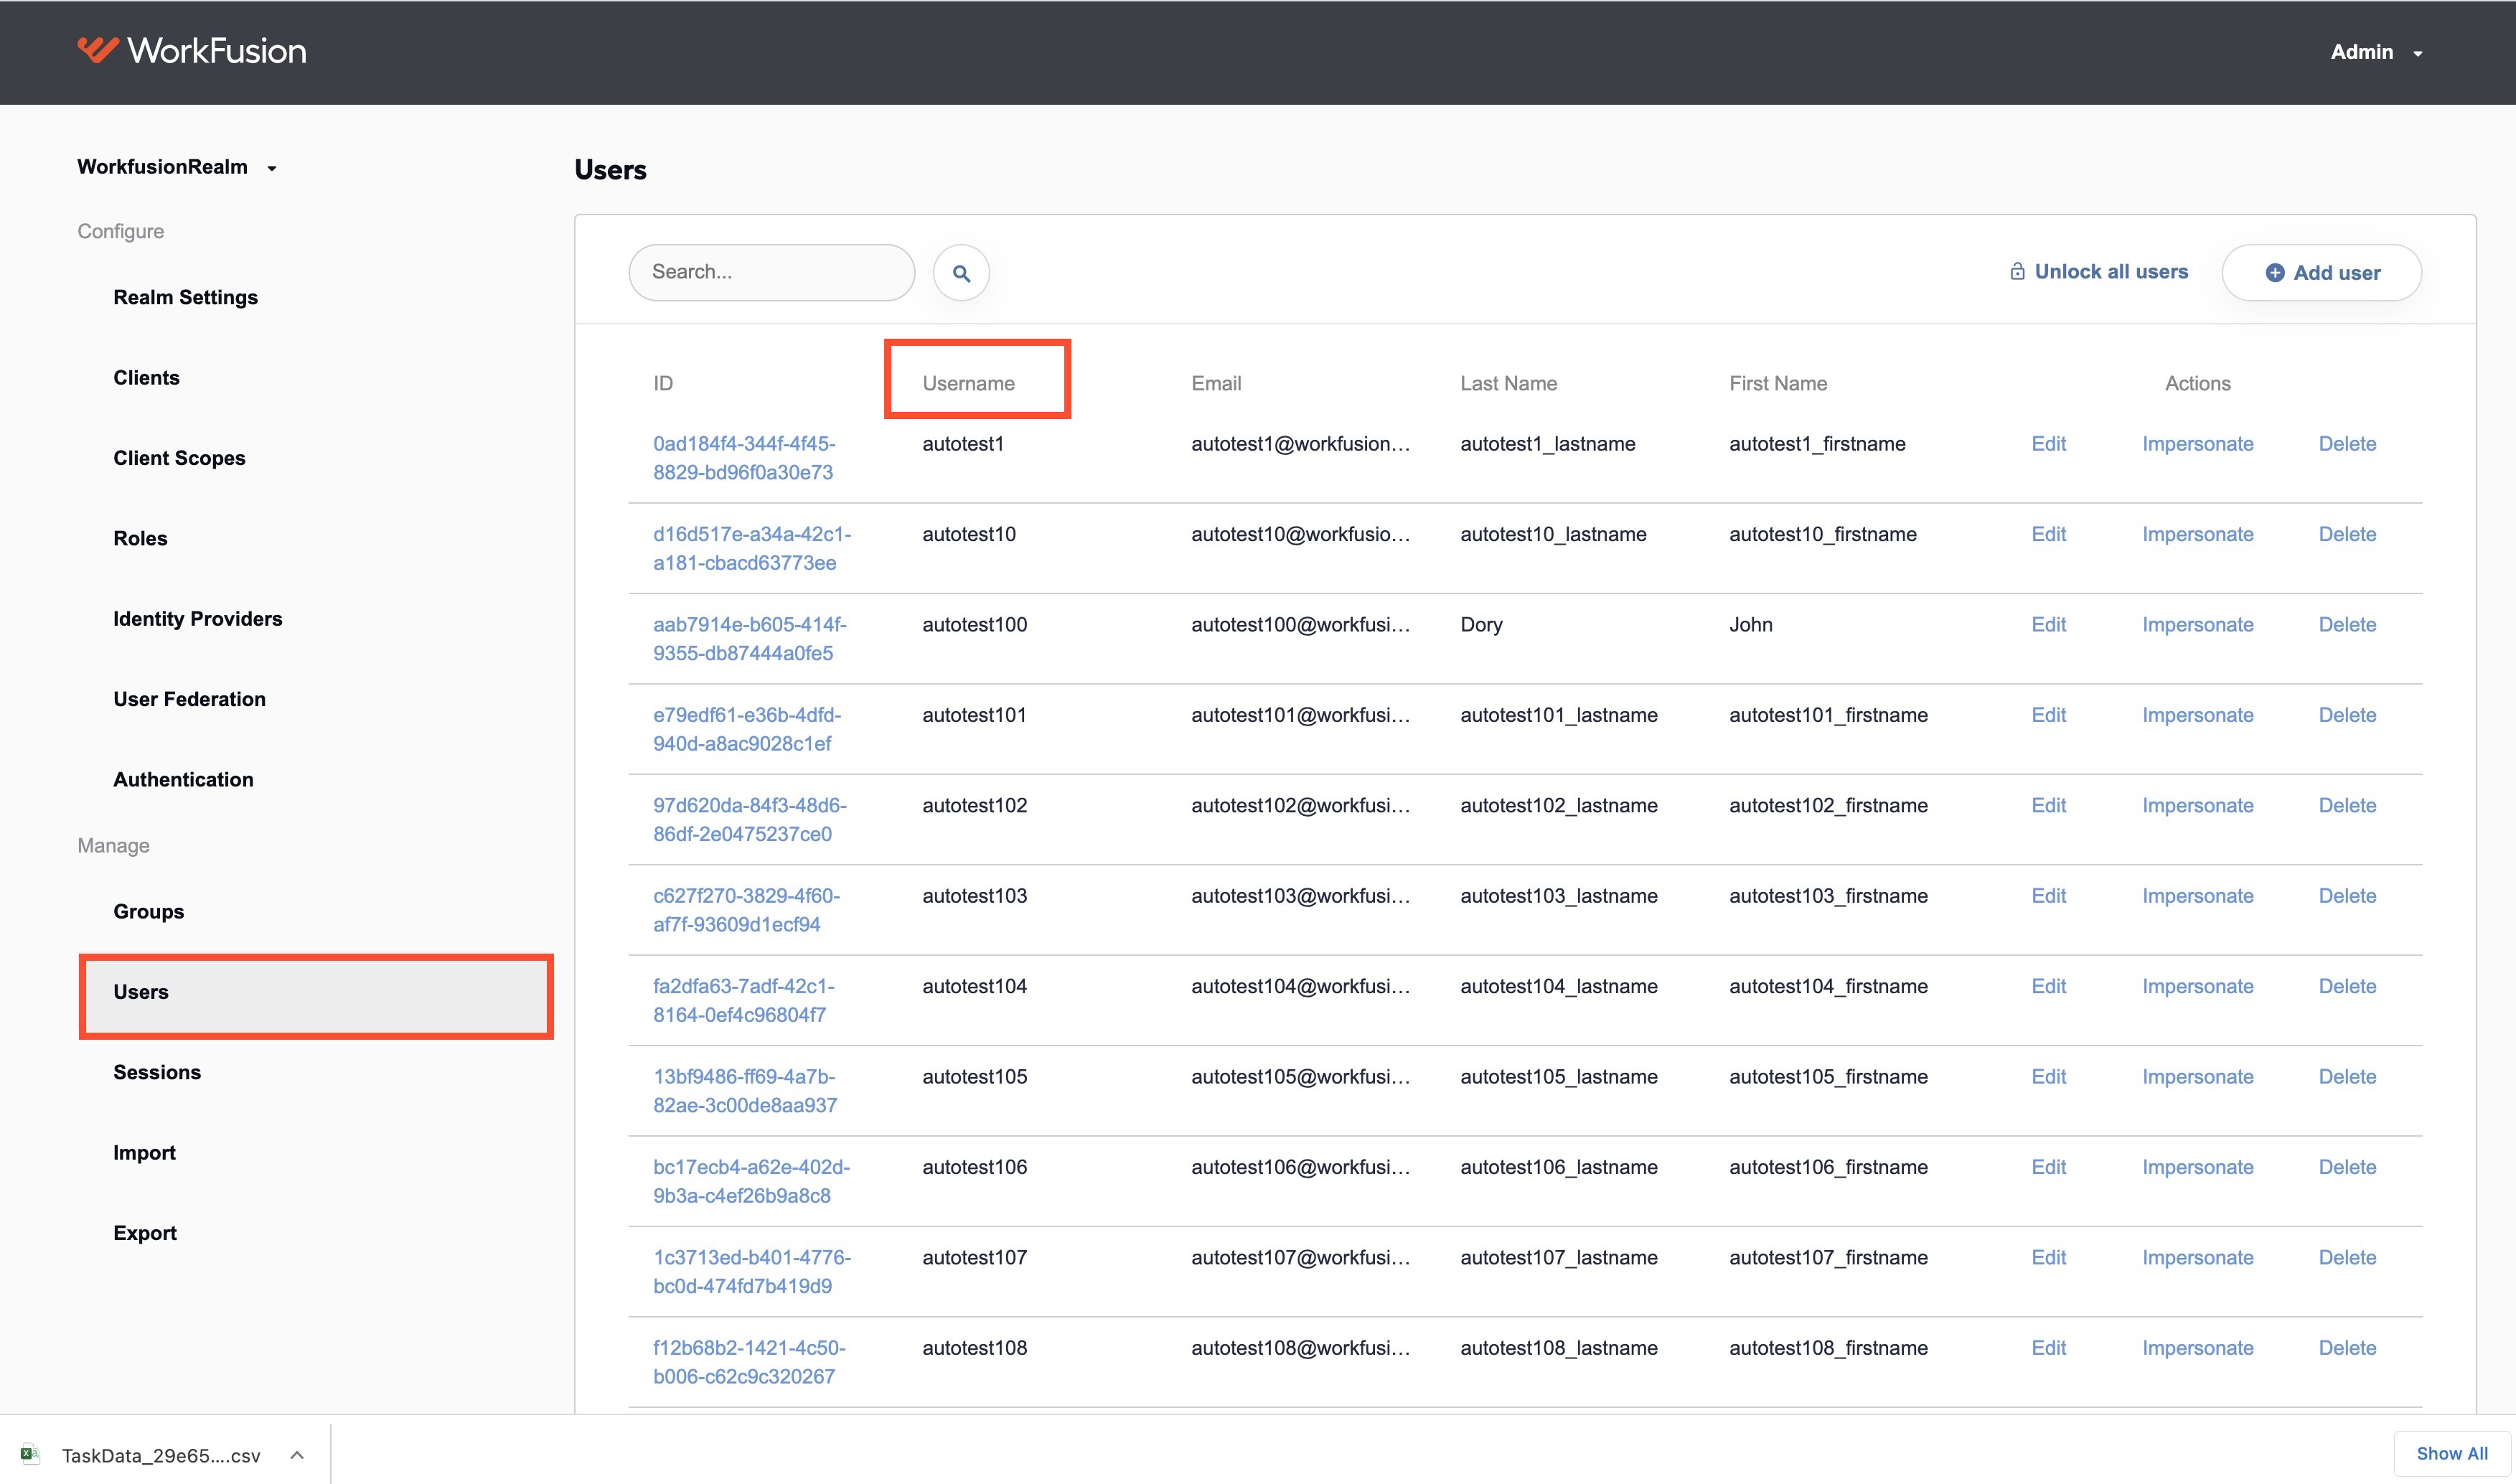Delete the autotest108 user
This screenshot has width=2516, height=1484.
pyautogui.click(x=2347, y=1348)
